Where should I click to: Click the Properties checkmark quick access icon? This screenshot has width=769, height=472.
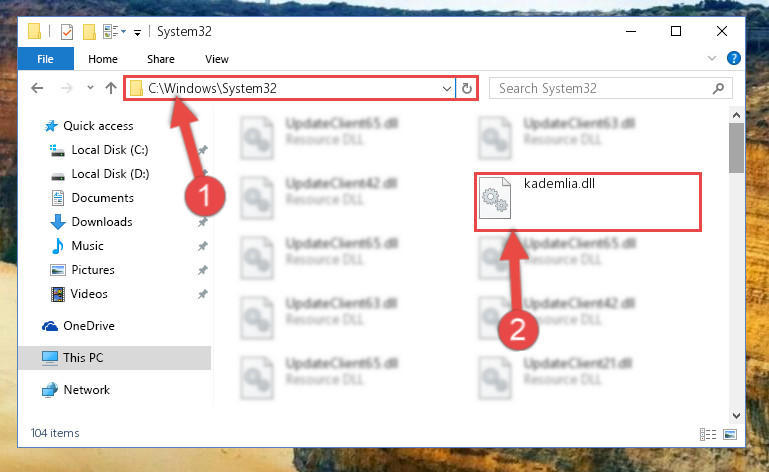pos(67,32)
